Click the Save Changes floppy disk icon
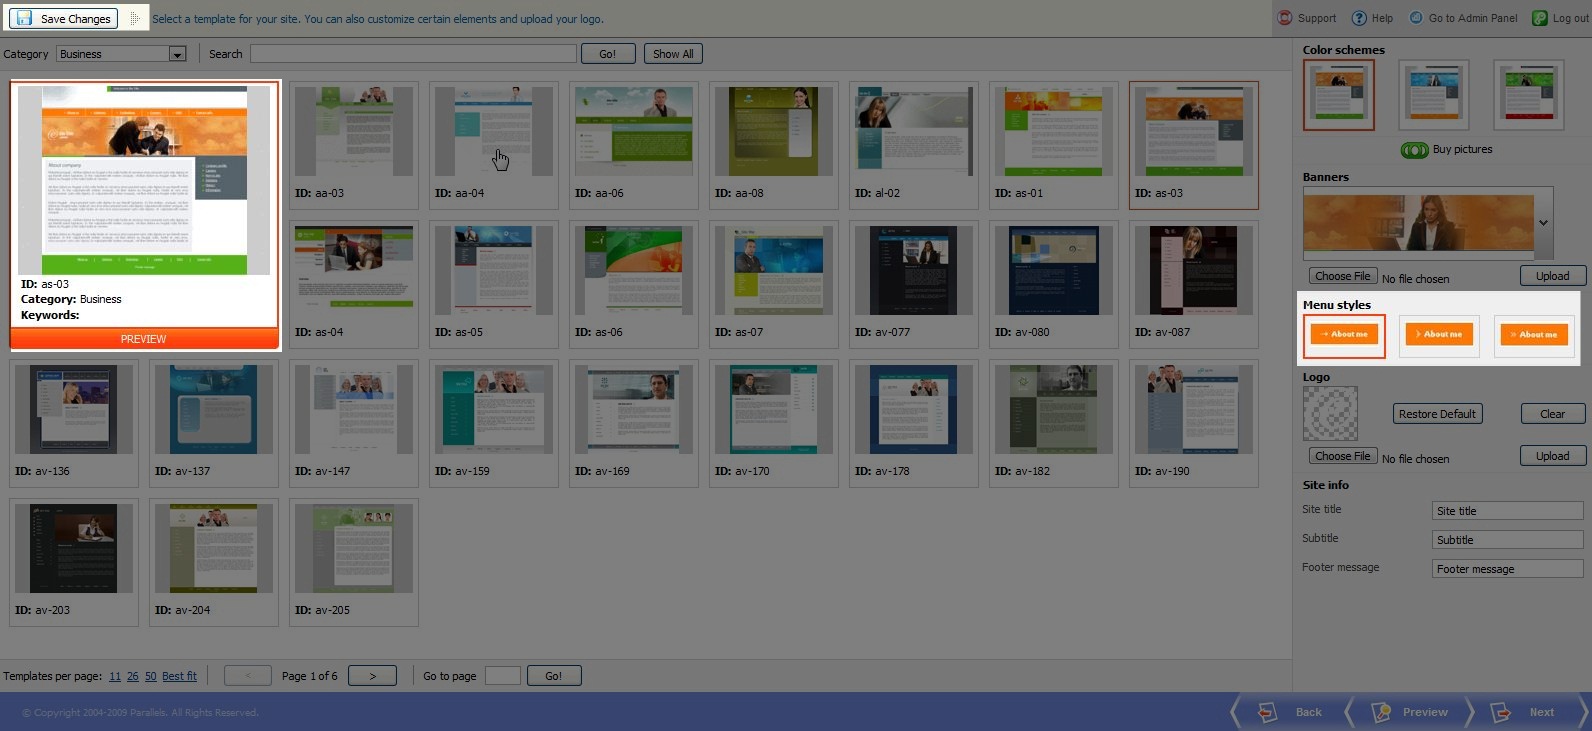 coord(24,18)
